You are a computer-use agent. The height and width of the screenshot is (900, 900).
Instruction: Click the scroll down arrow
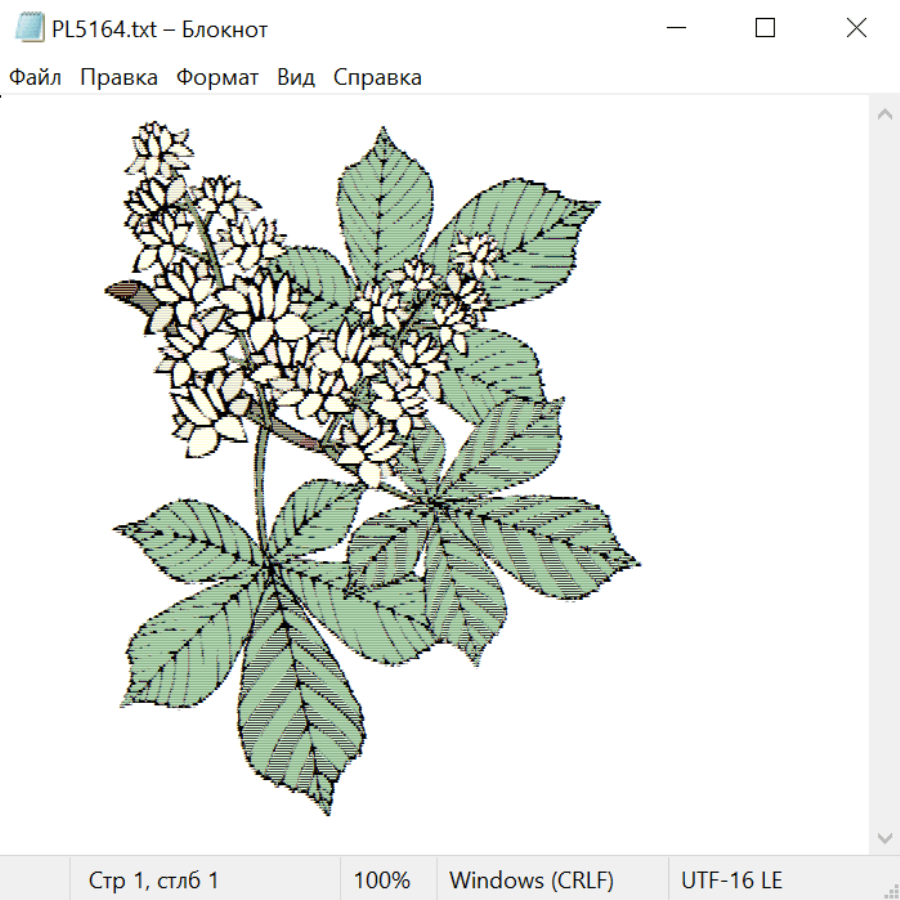click(885, 838)
